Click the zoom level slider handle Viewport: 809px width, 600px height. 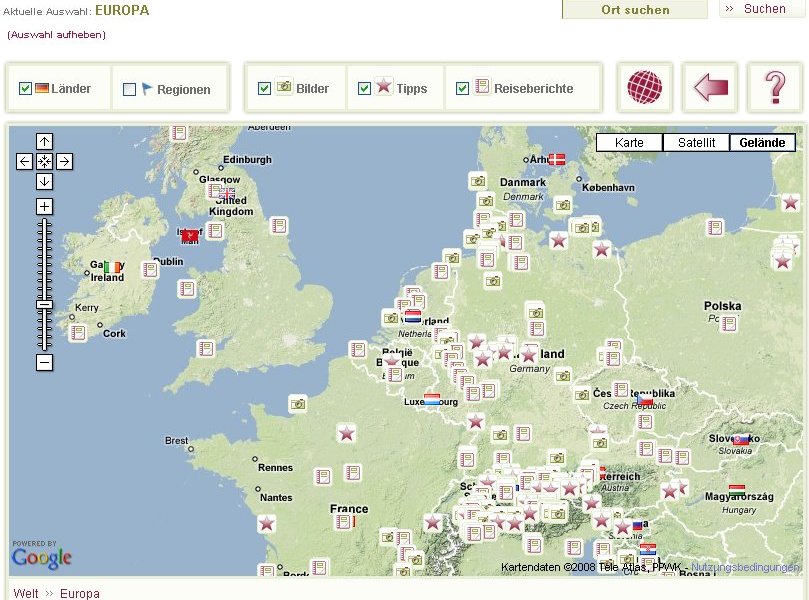click(x=45, y=304)
